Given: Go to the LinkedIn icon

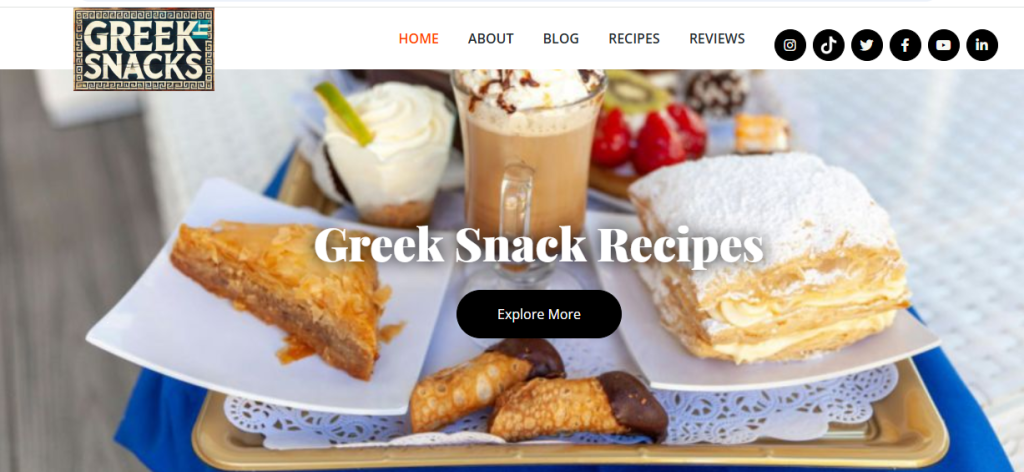Looking at the screenshot, I should click(x=982, y=45).
